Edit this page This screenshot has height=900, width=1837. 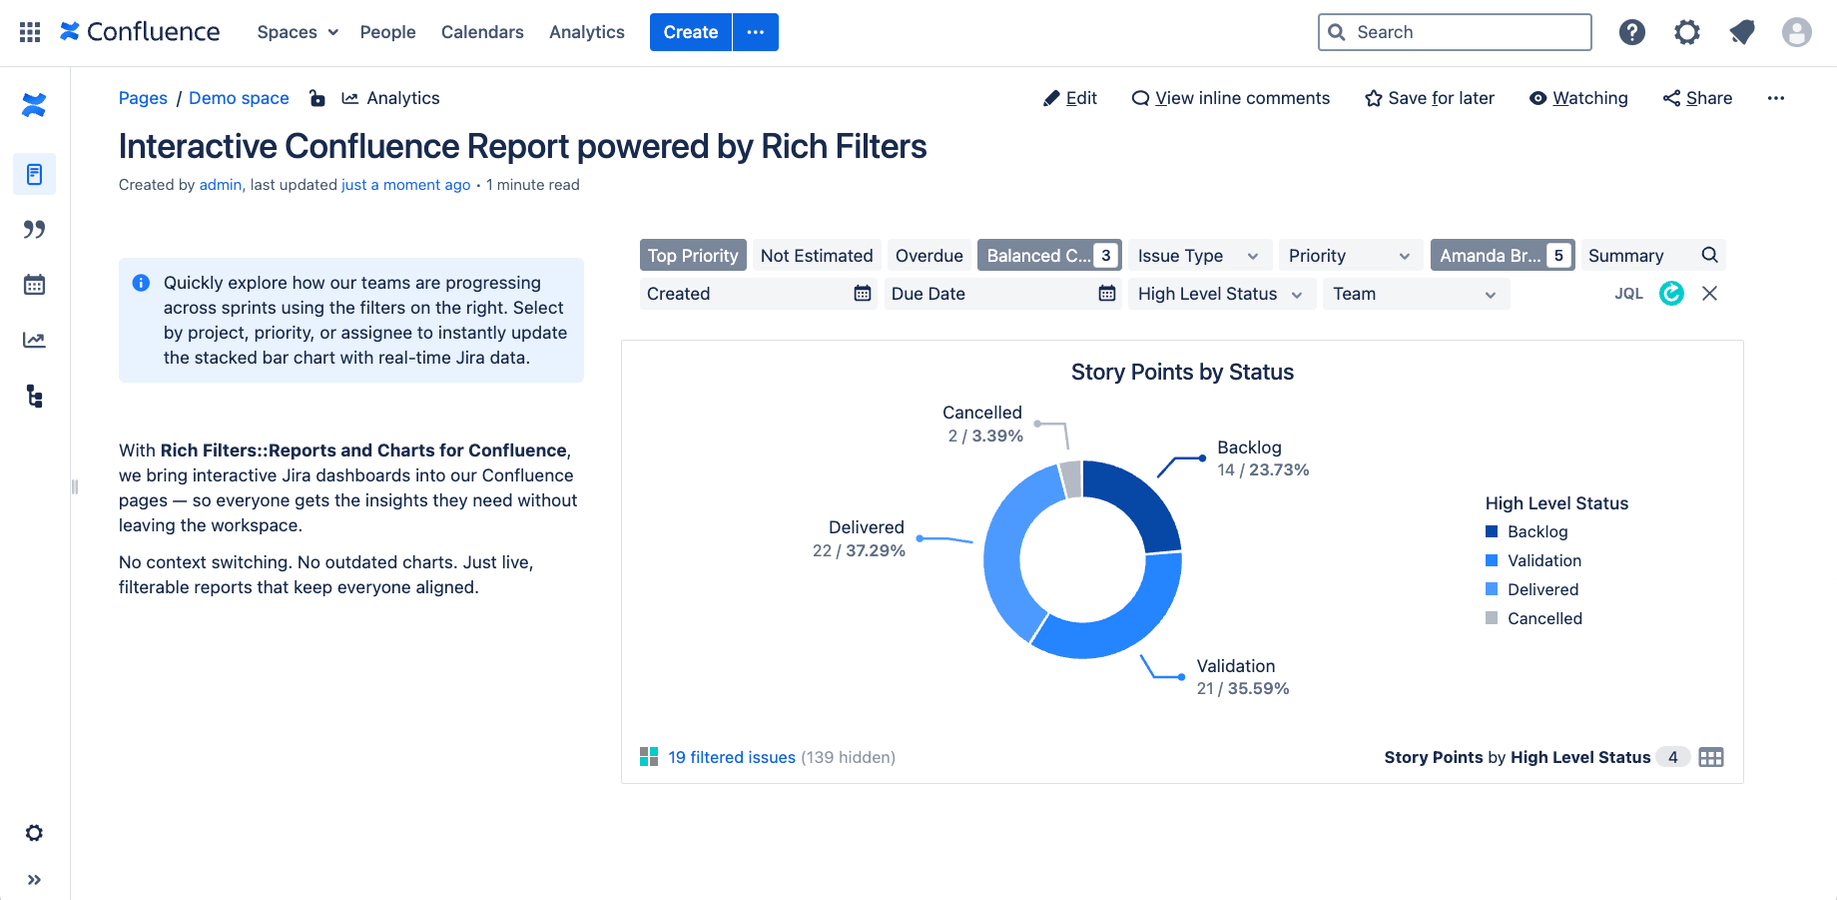point(1070,98)
